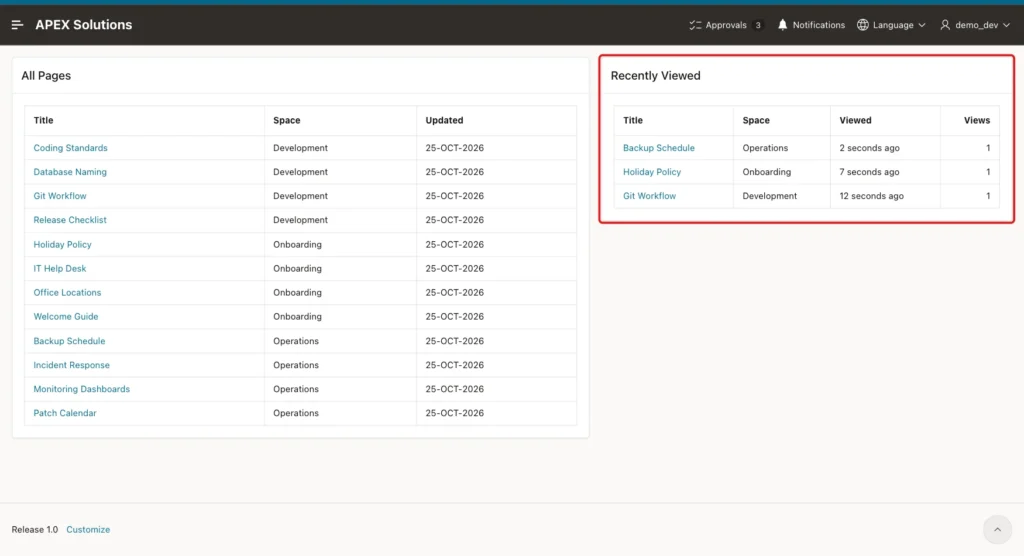Open Approvals from the top bar

(726, 25)
